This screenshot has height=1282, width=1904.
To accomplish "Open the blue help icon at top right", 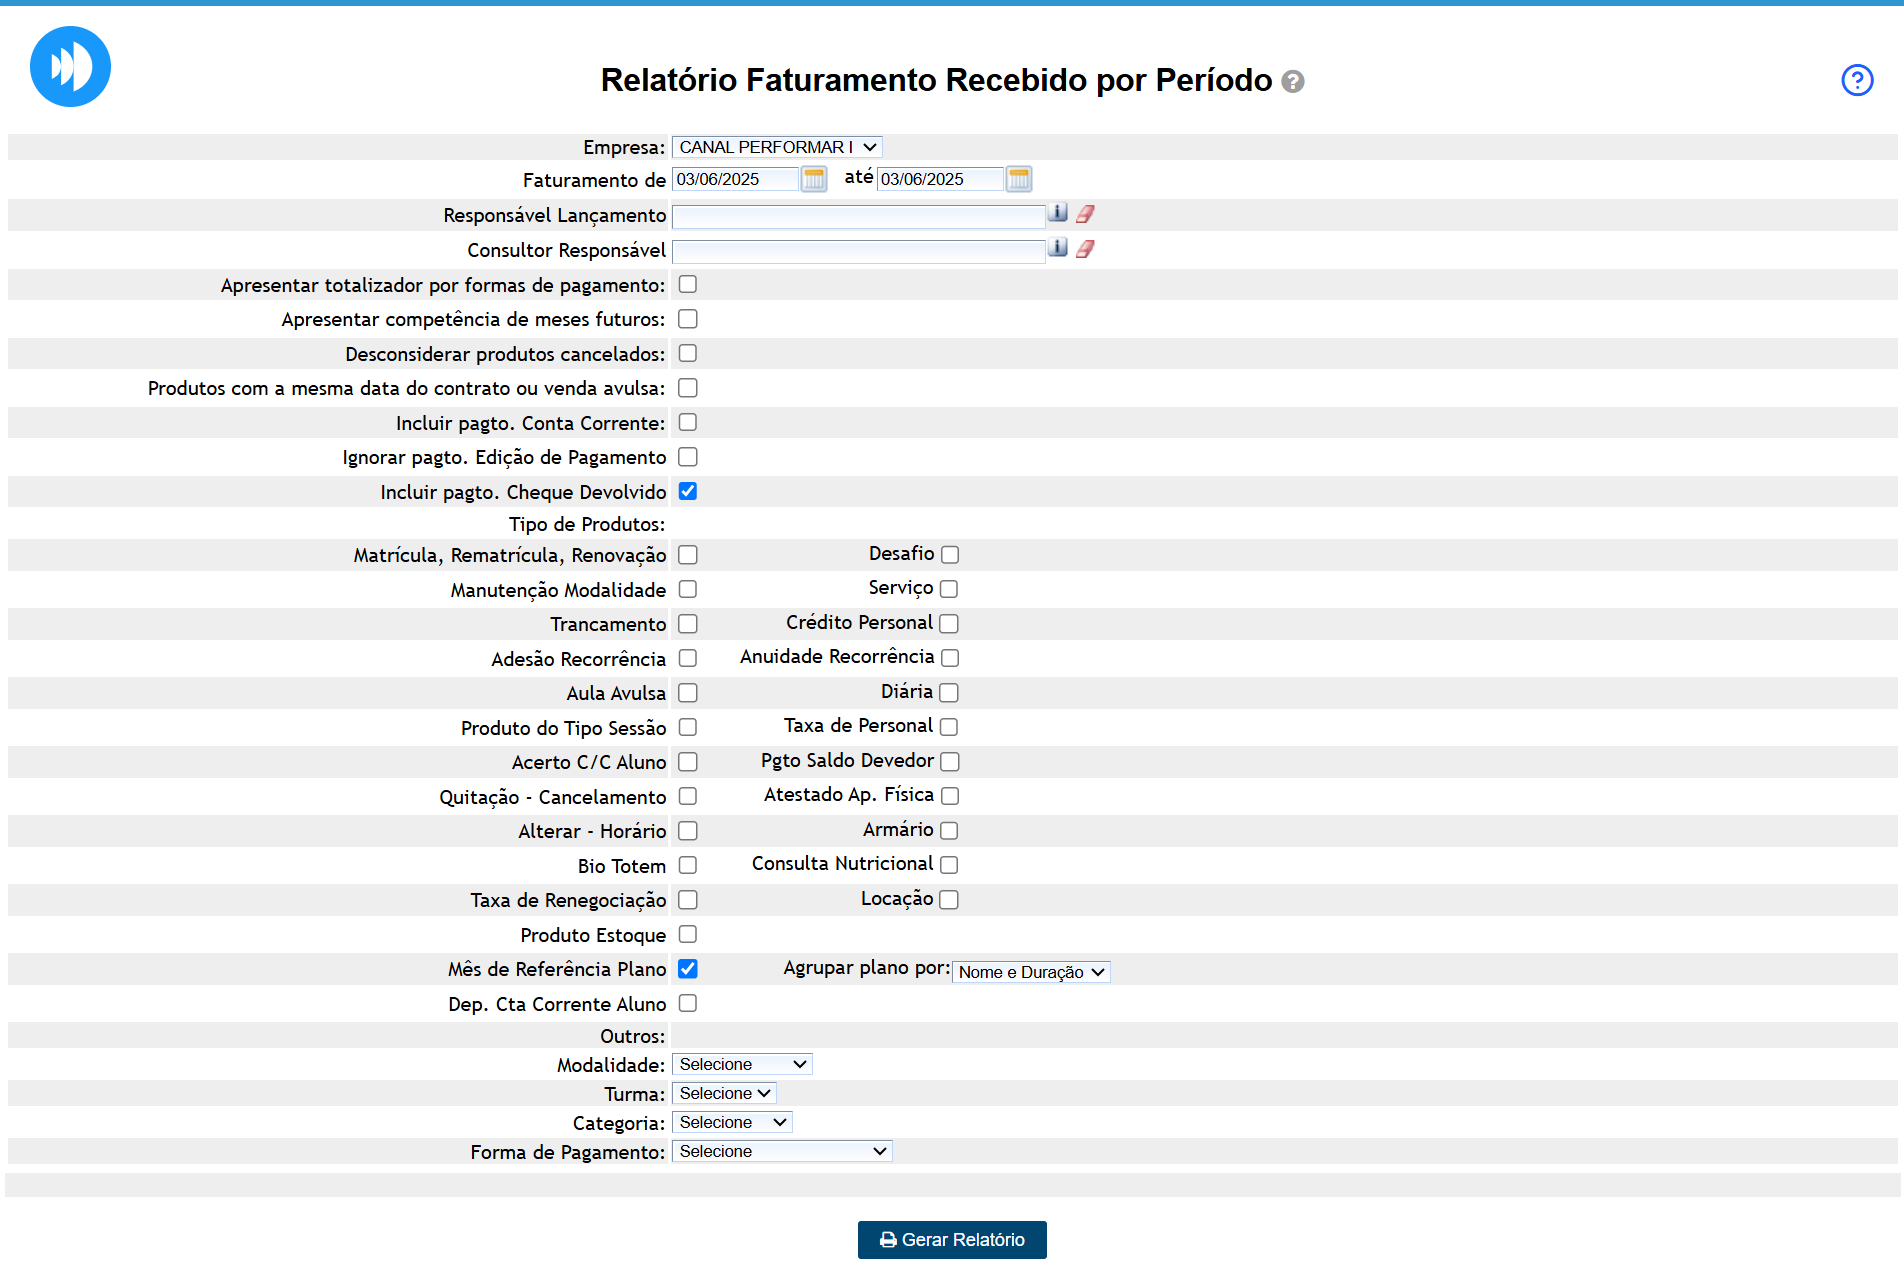I will click(x=1857, y=80).
